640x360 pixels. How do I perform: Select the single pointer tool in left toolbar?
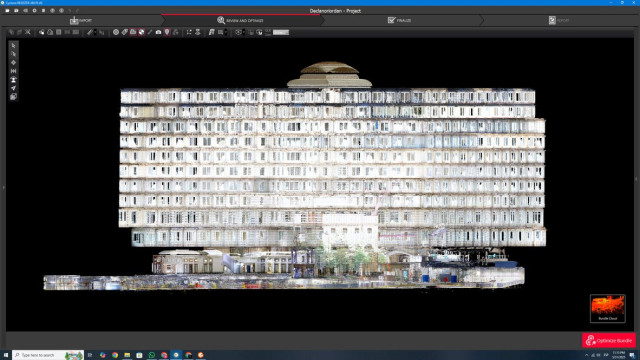(x=13, y=45)
